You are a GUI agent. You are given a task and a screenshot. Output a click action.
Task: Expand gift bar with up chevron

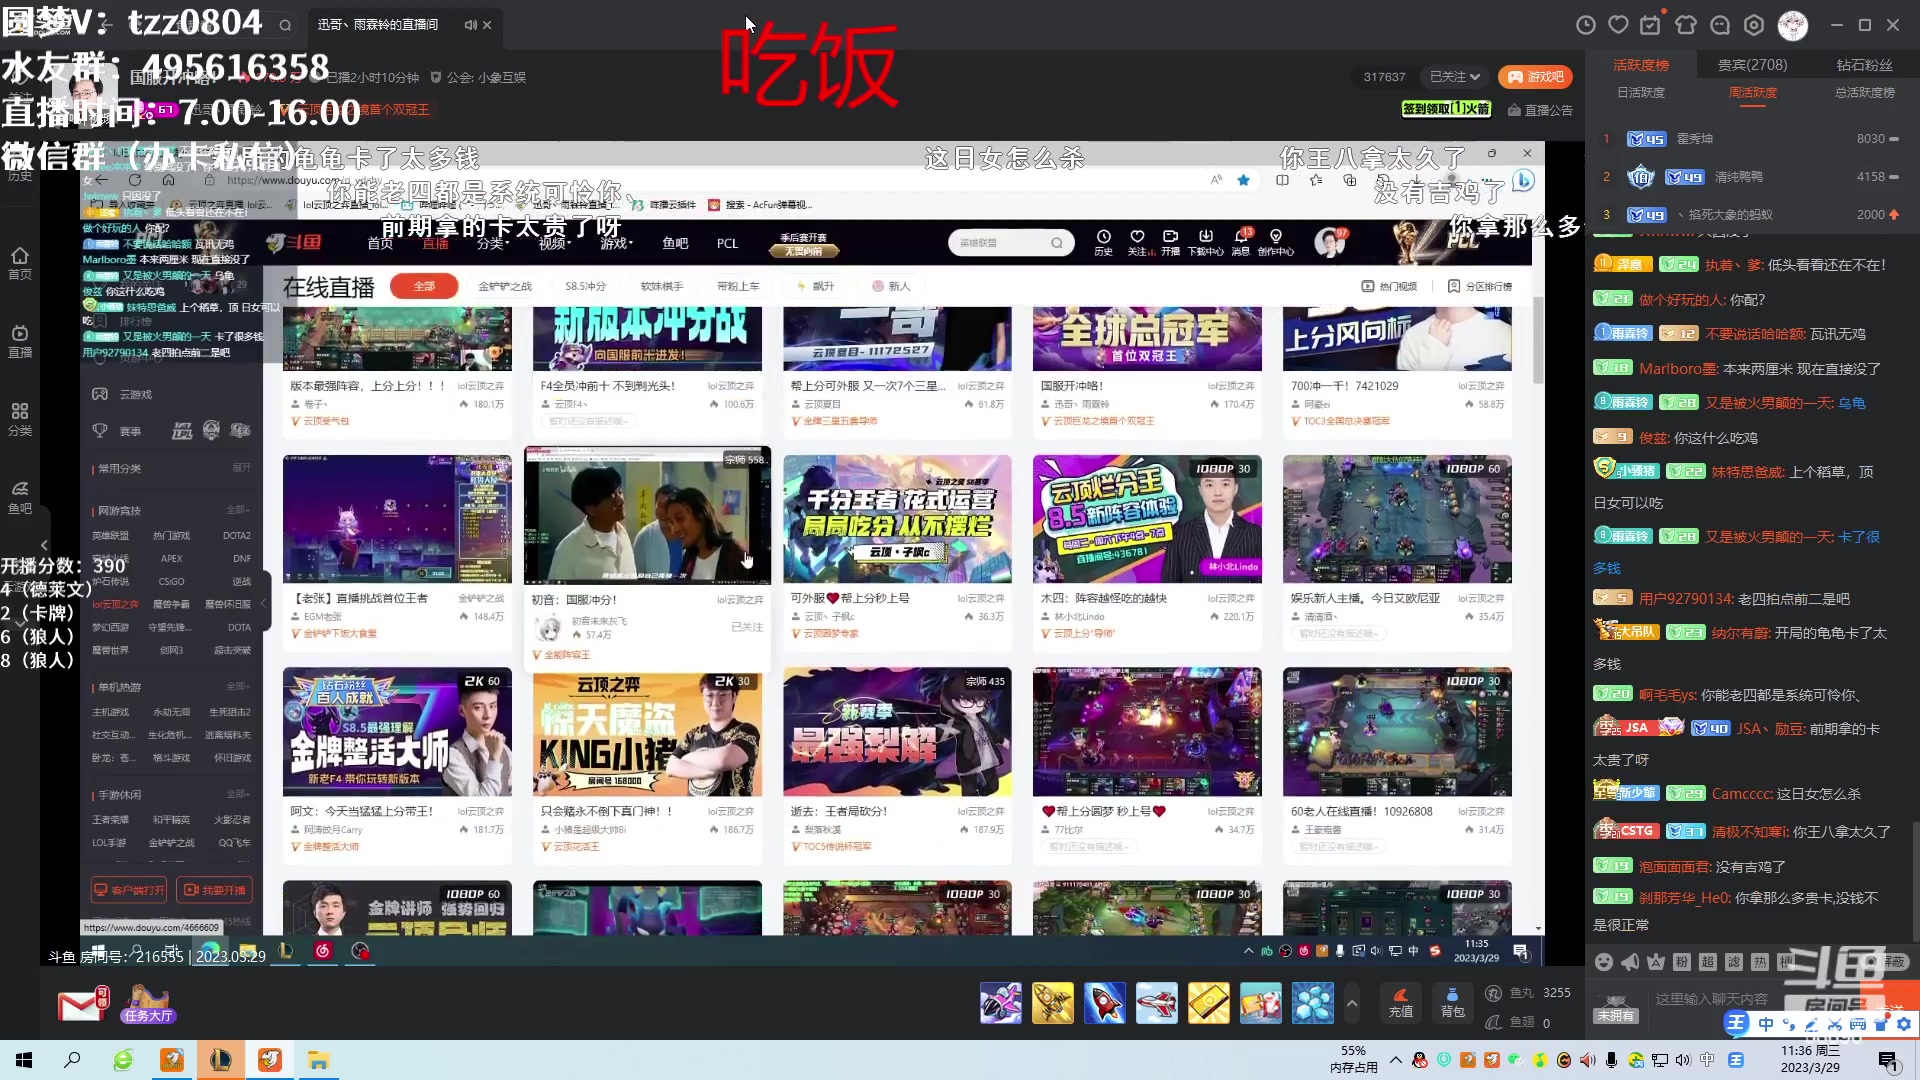[x=1352, y=1003]
